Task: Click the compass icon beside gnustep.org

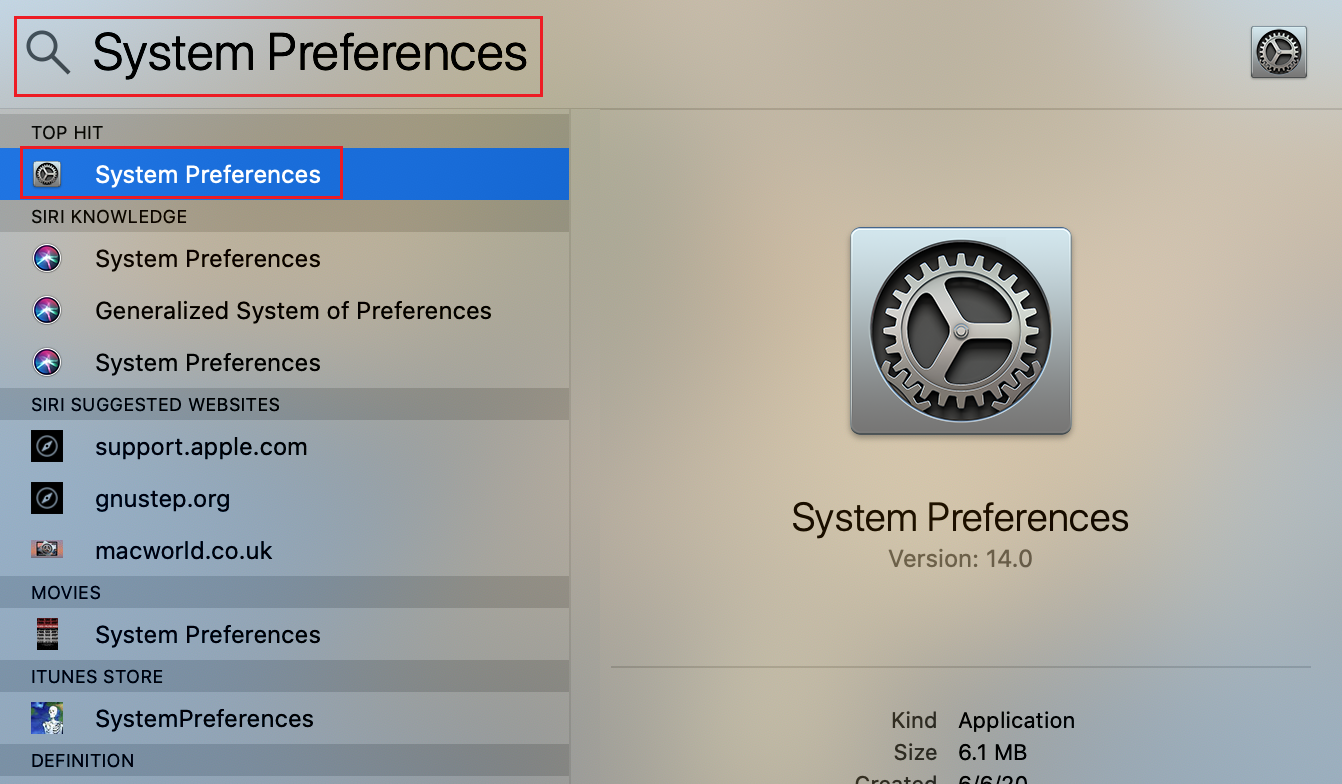Action: [47, 498]
